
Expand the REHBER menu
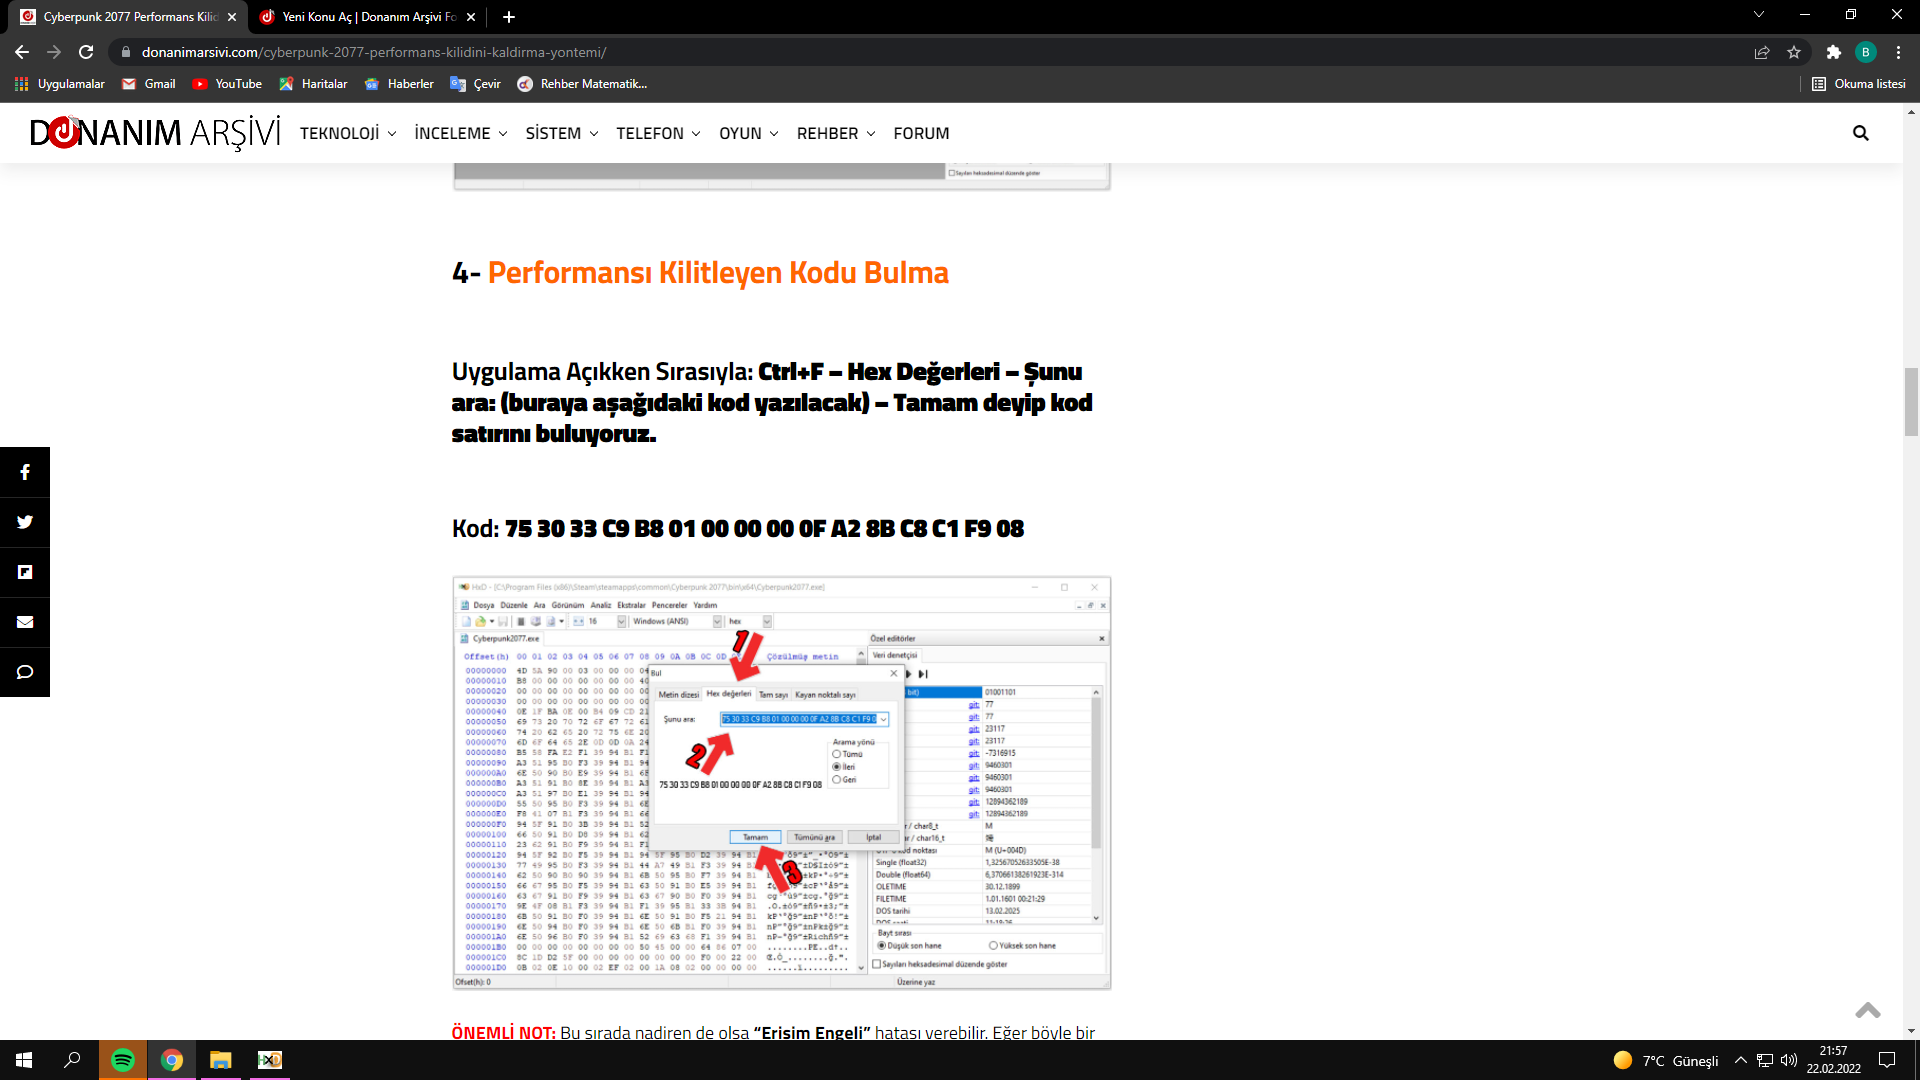pyautogui.click(x=836, y=133)
